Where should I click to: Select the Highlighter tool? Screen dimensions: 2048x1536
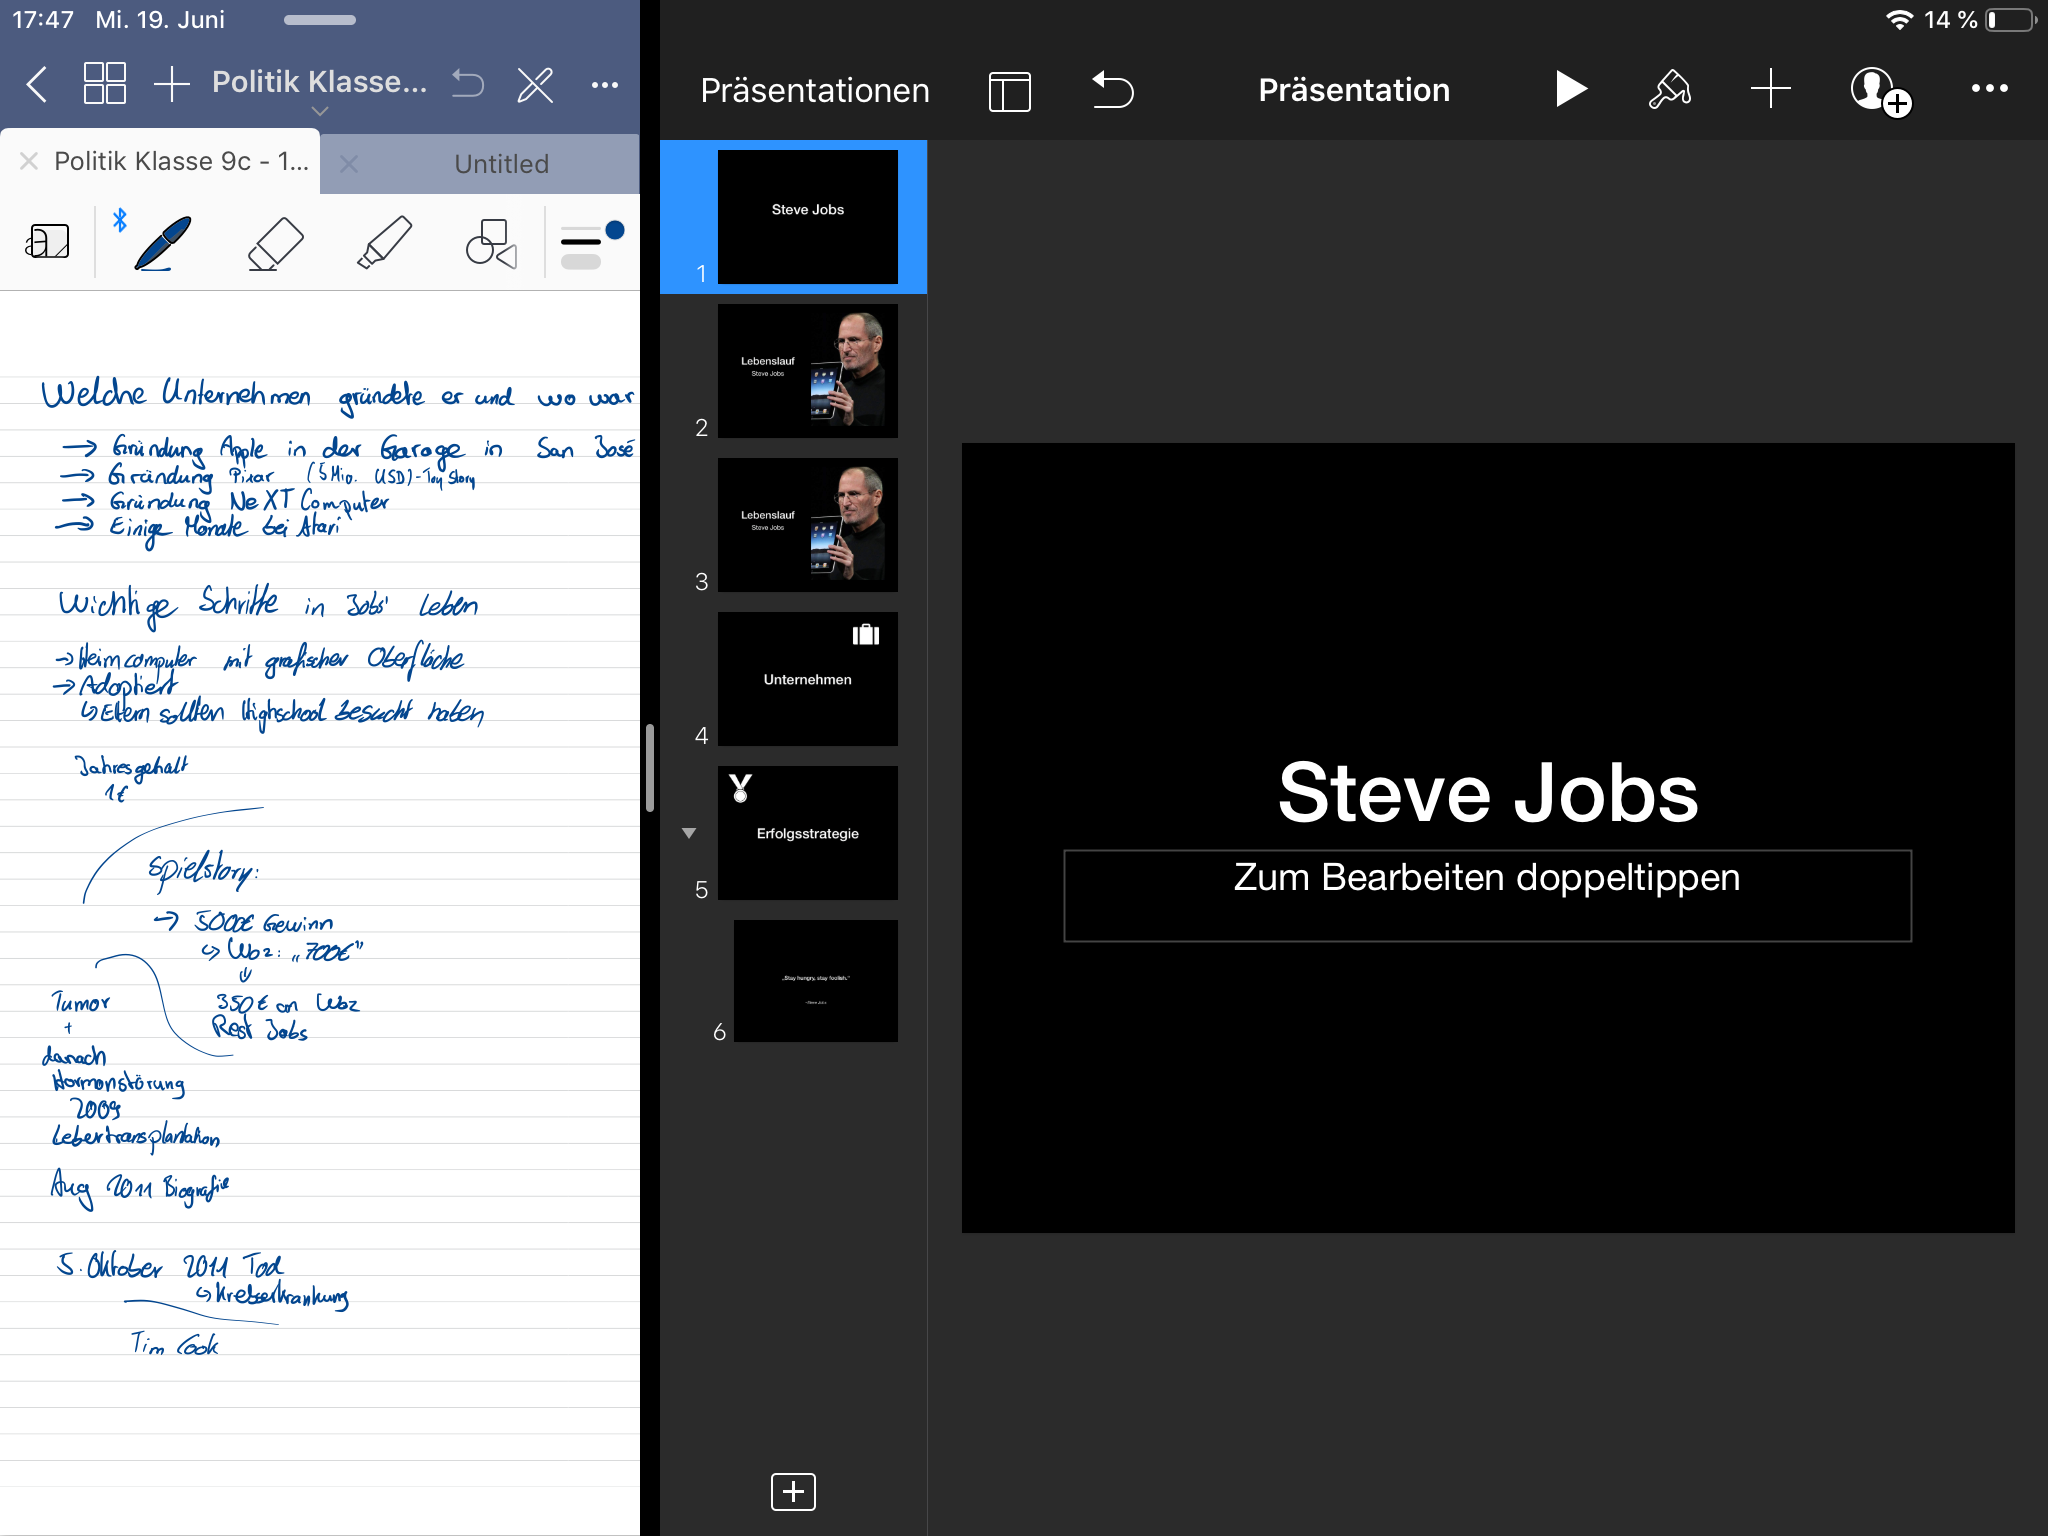pos(384,242)
